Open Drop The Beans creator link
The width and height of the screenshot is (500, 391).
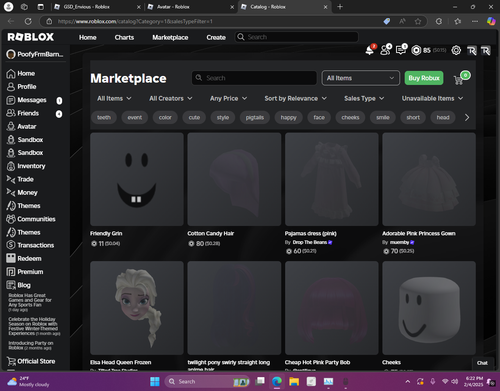pyautogui.click(x=310, y=242)
